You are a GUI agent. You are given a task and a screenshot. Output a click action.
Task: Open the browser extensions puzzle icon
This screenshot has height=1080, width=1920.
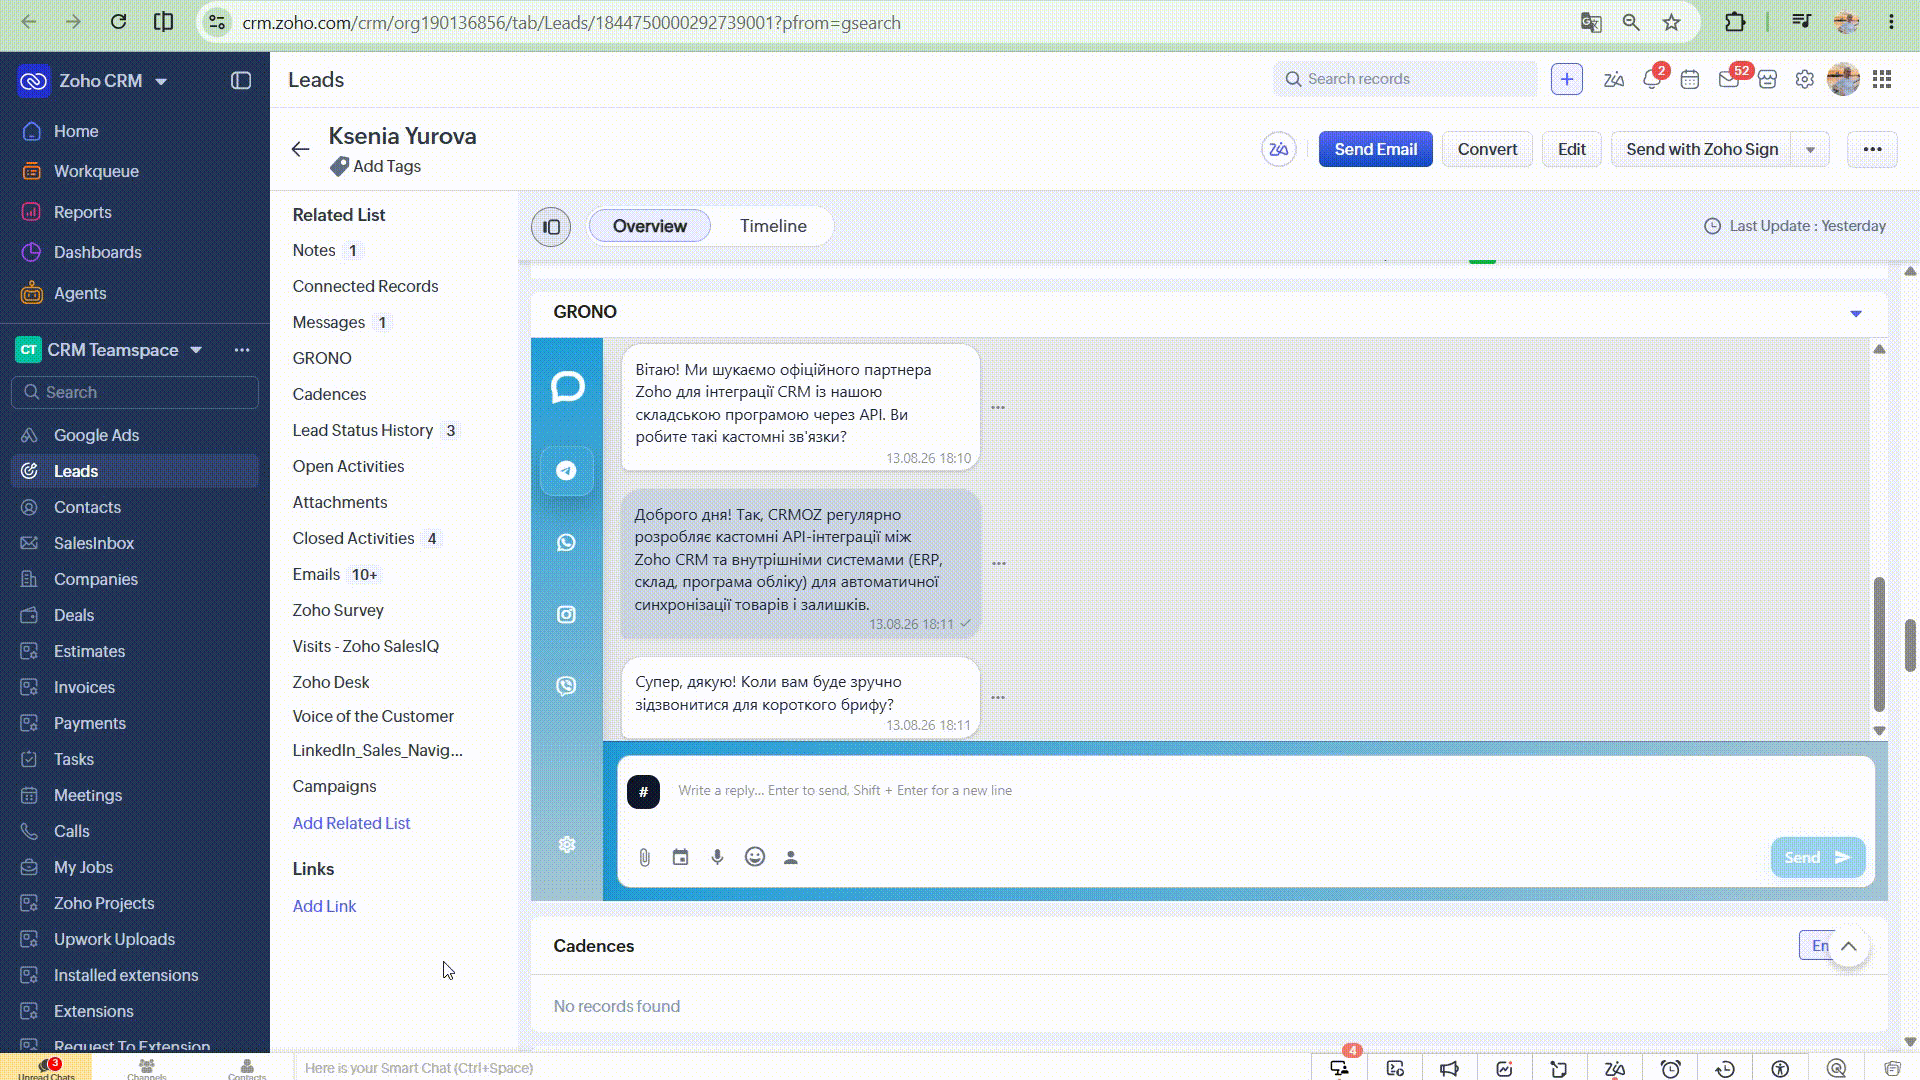(1735, 22)
